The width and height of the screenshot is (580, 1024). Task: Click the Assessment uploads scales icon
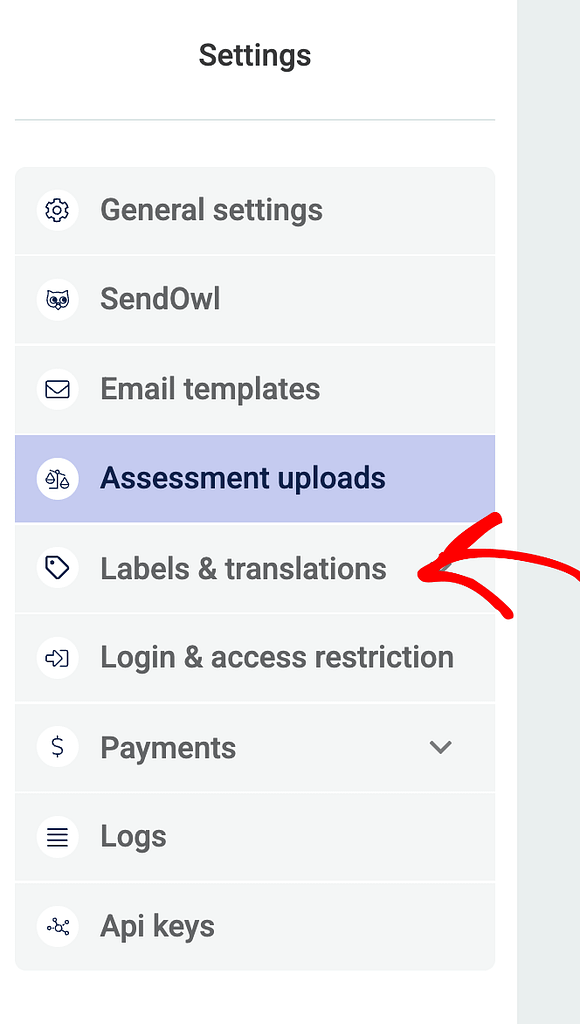57,479
